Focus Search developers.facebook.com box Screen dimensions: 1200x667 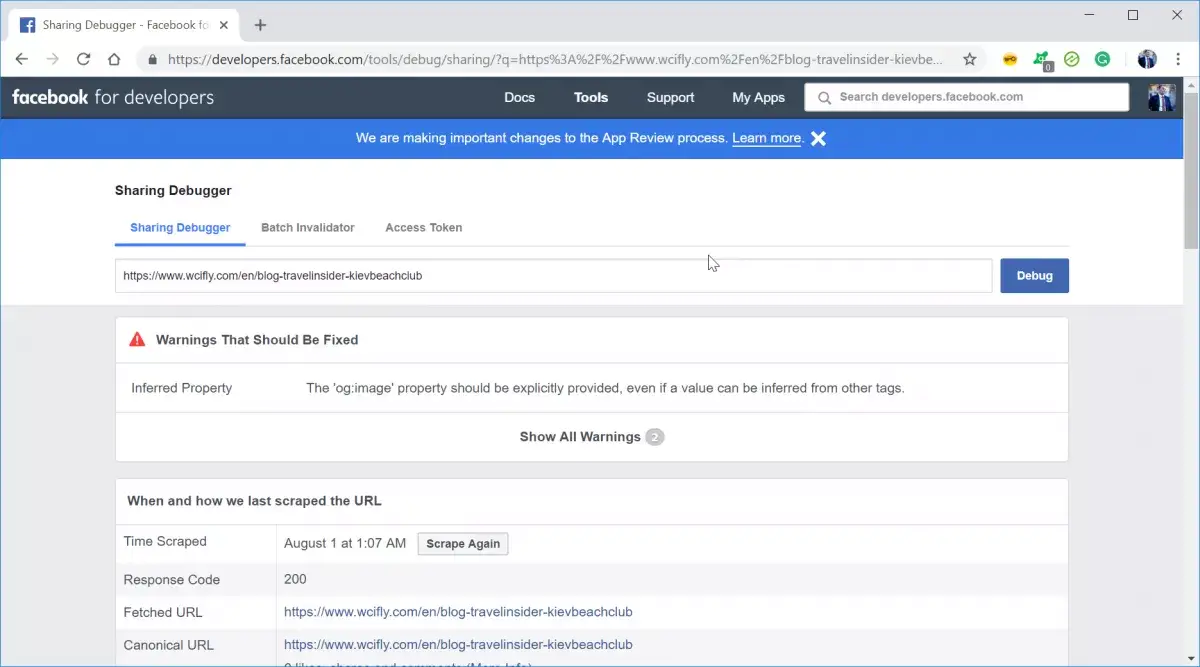pyautogui.click(x=967, y=97)
